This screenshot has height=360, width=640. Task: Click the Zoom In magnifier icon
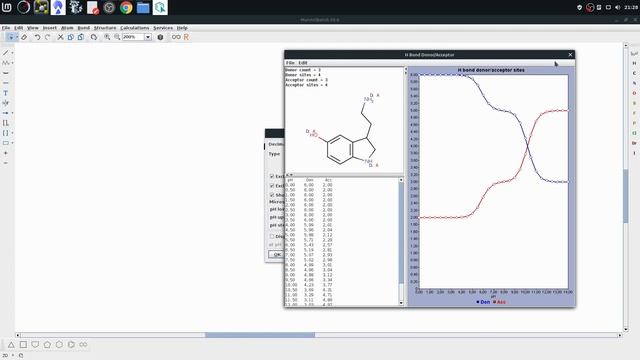107,37
